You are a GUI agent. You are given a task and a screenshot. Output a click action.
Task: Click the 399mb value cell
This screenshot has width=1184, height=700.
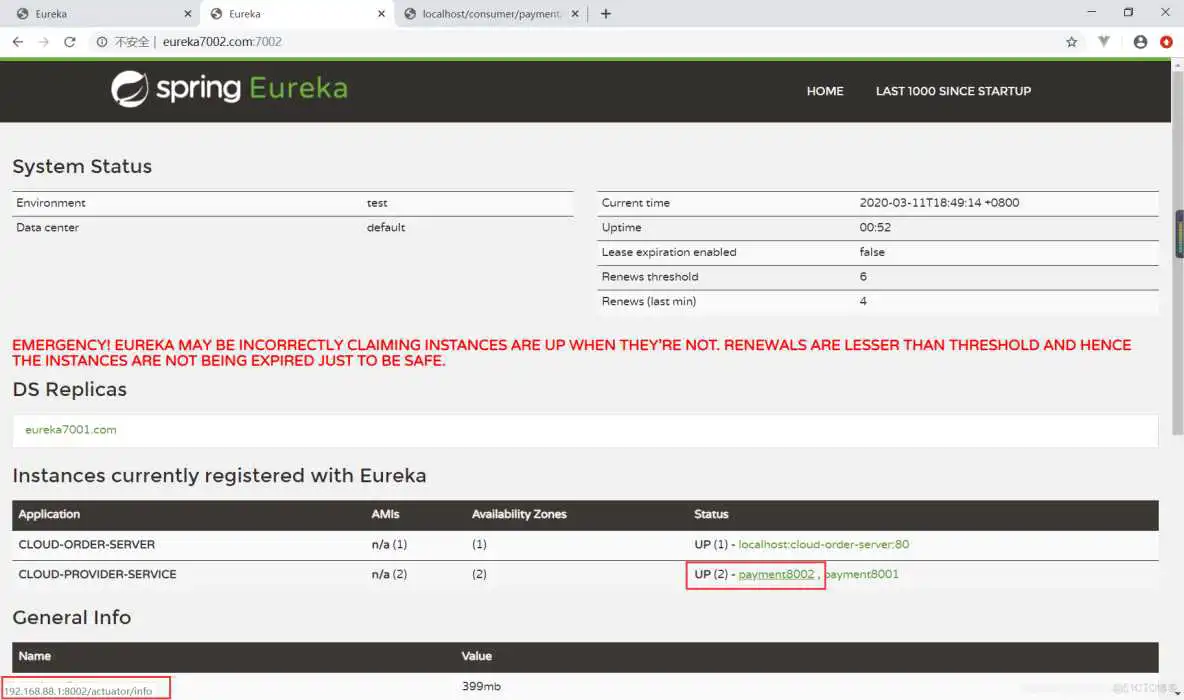click(481, 686)
